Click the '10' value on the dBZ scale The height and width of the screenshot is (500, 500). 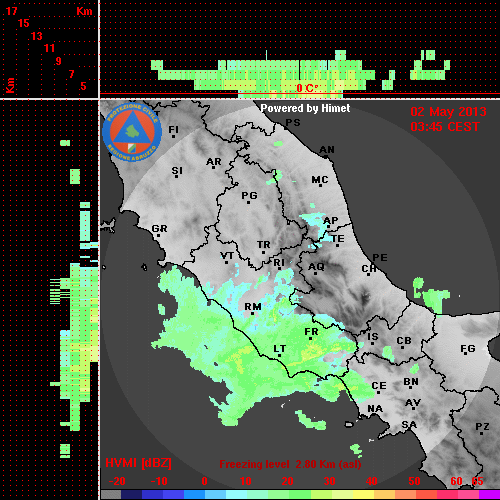(x=246, y=481)
